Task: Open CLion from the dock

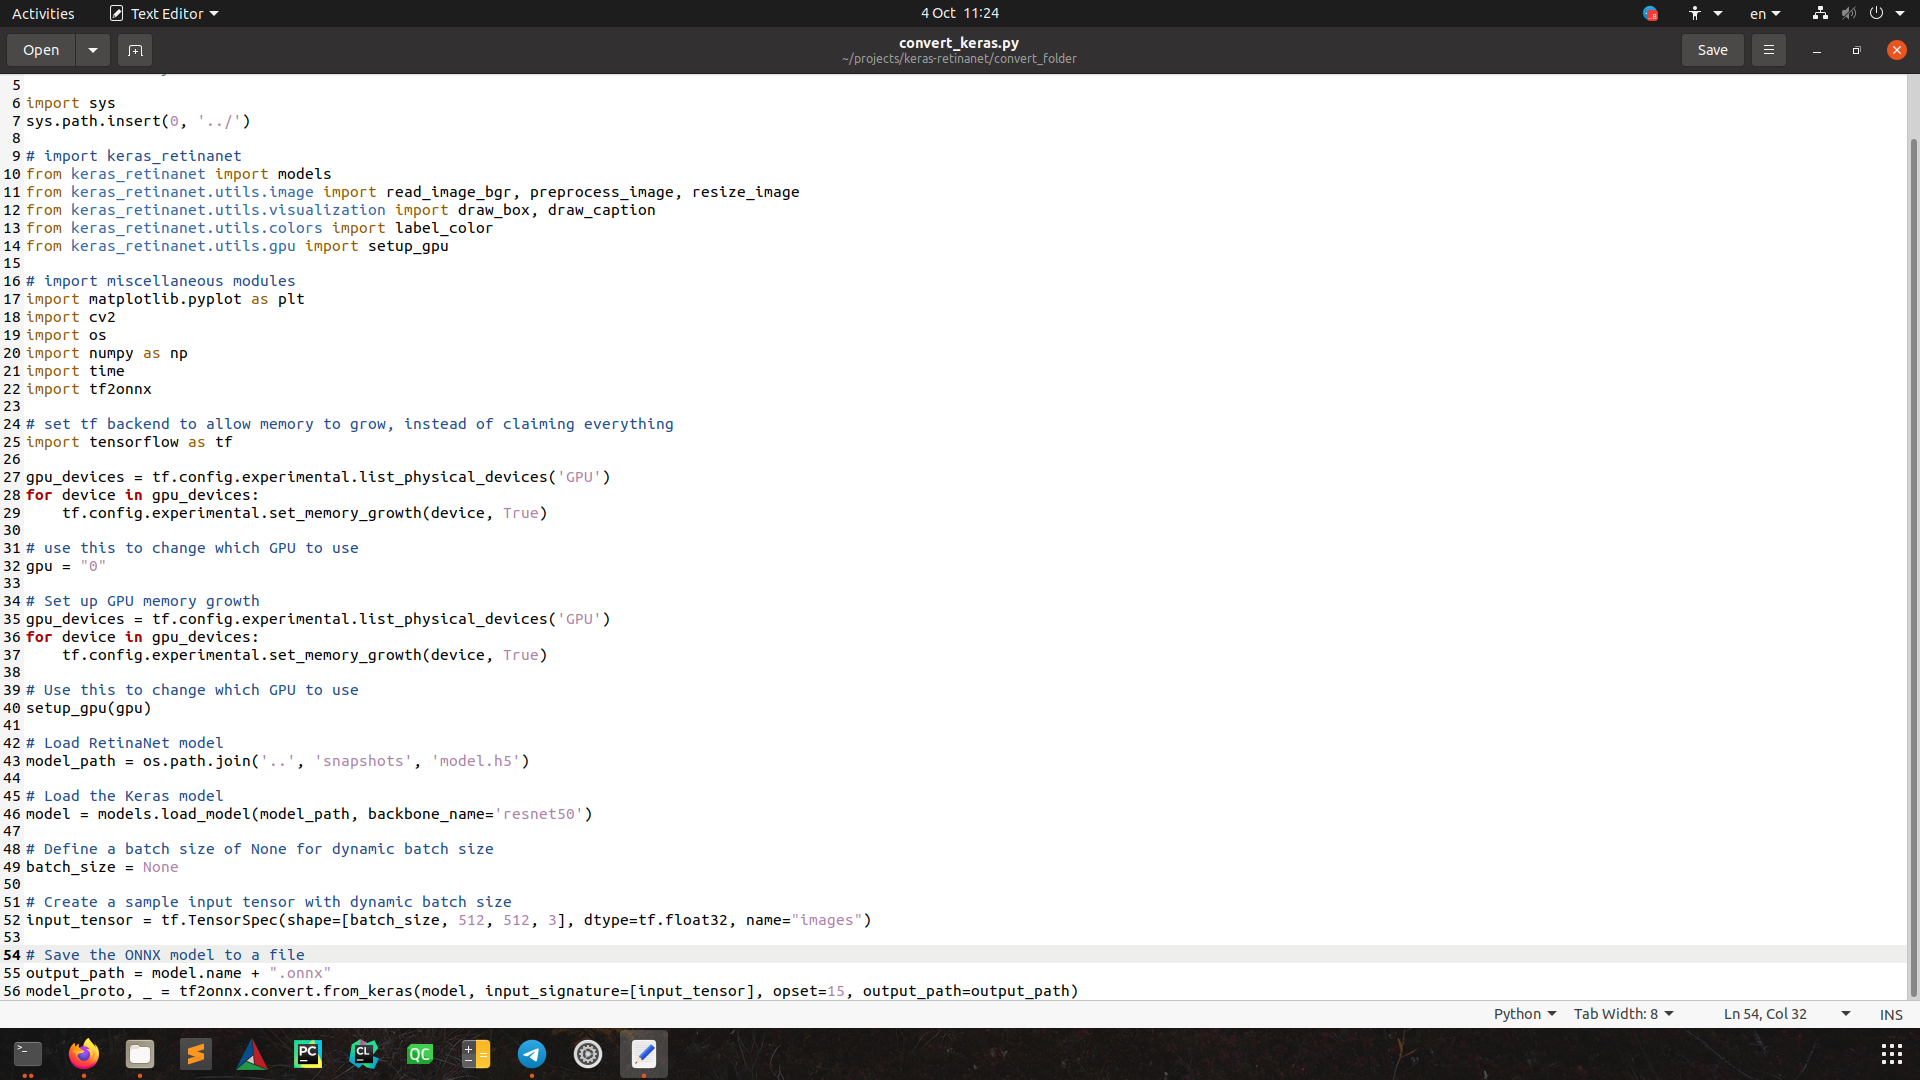Action: coord(364,1054)
